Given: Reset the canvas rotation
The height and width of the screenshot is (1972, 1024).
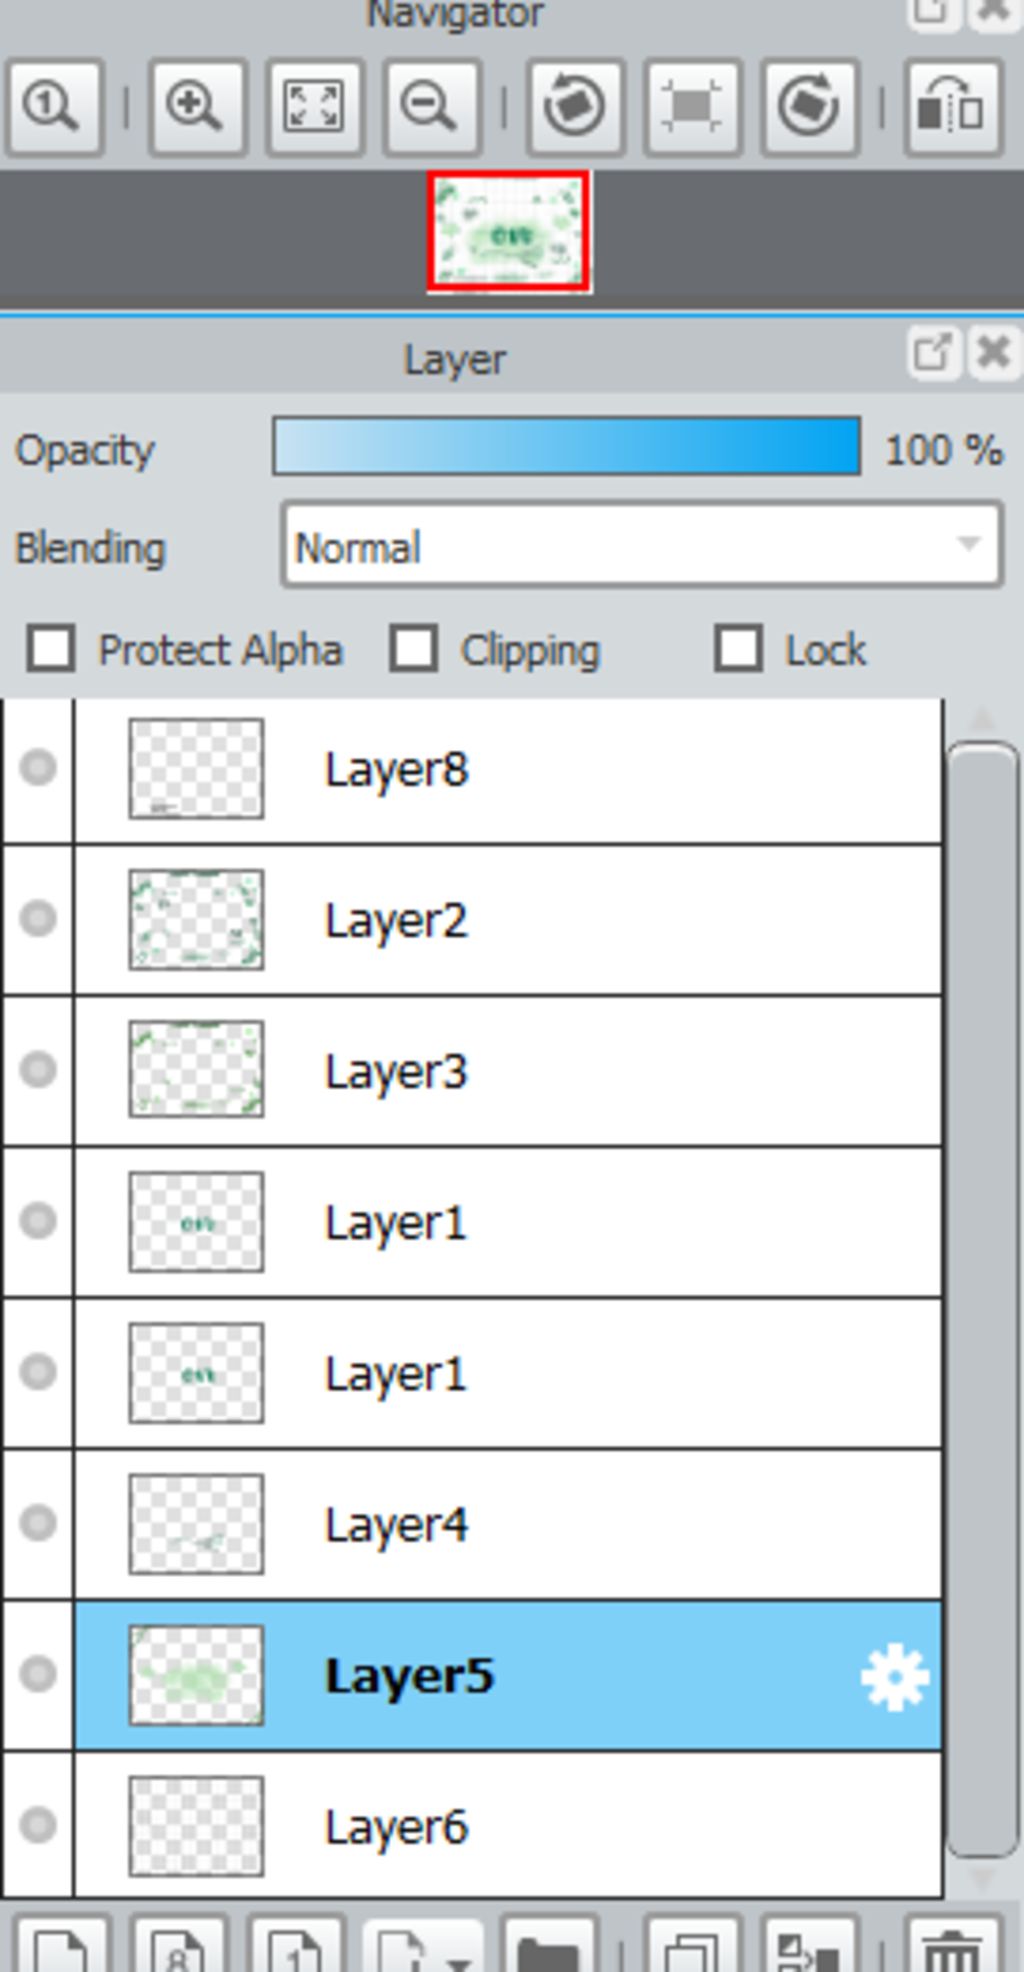Looking at the screenshot, I should pyautogui.click(x=692, y=108).
